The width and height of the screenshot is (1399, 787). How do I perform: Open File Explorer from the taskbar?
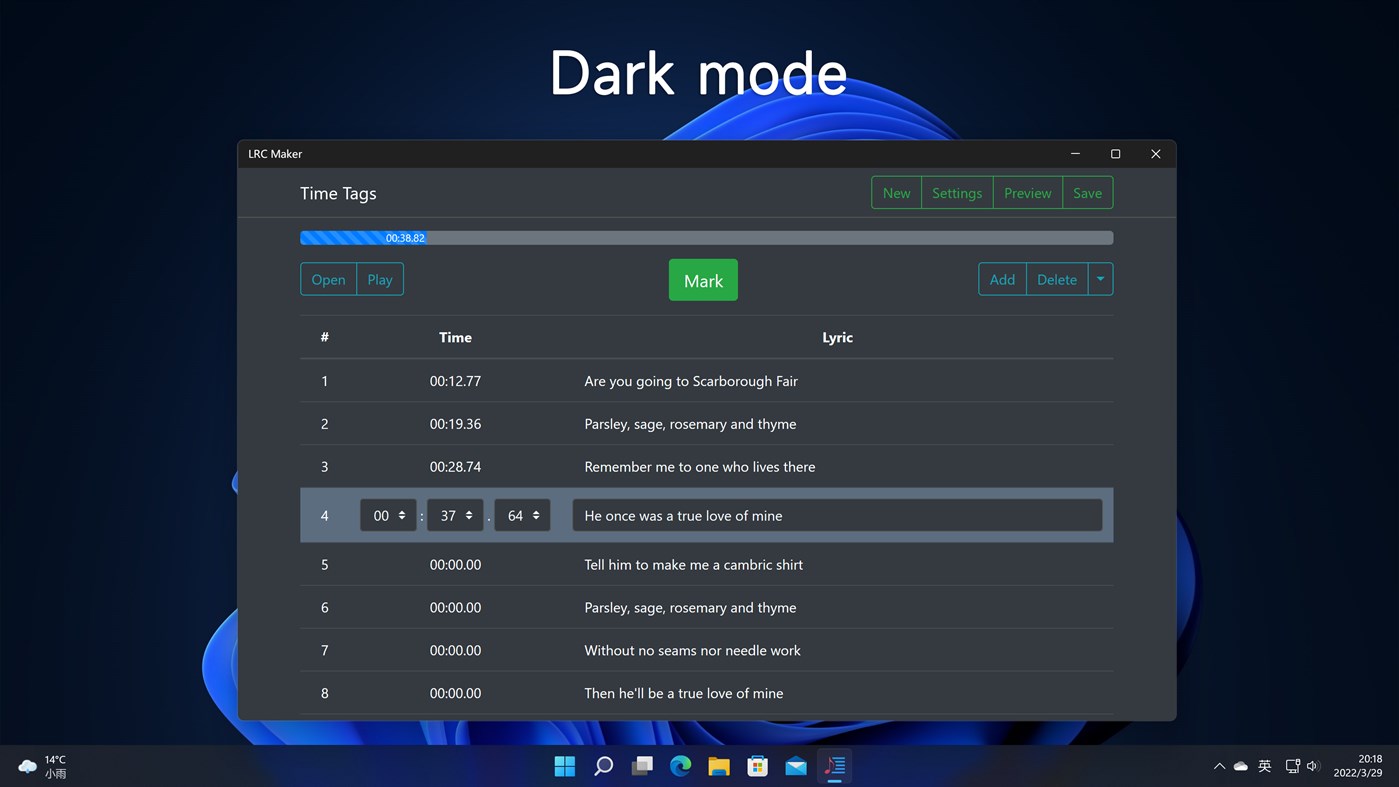click(x=718, y=765)
